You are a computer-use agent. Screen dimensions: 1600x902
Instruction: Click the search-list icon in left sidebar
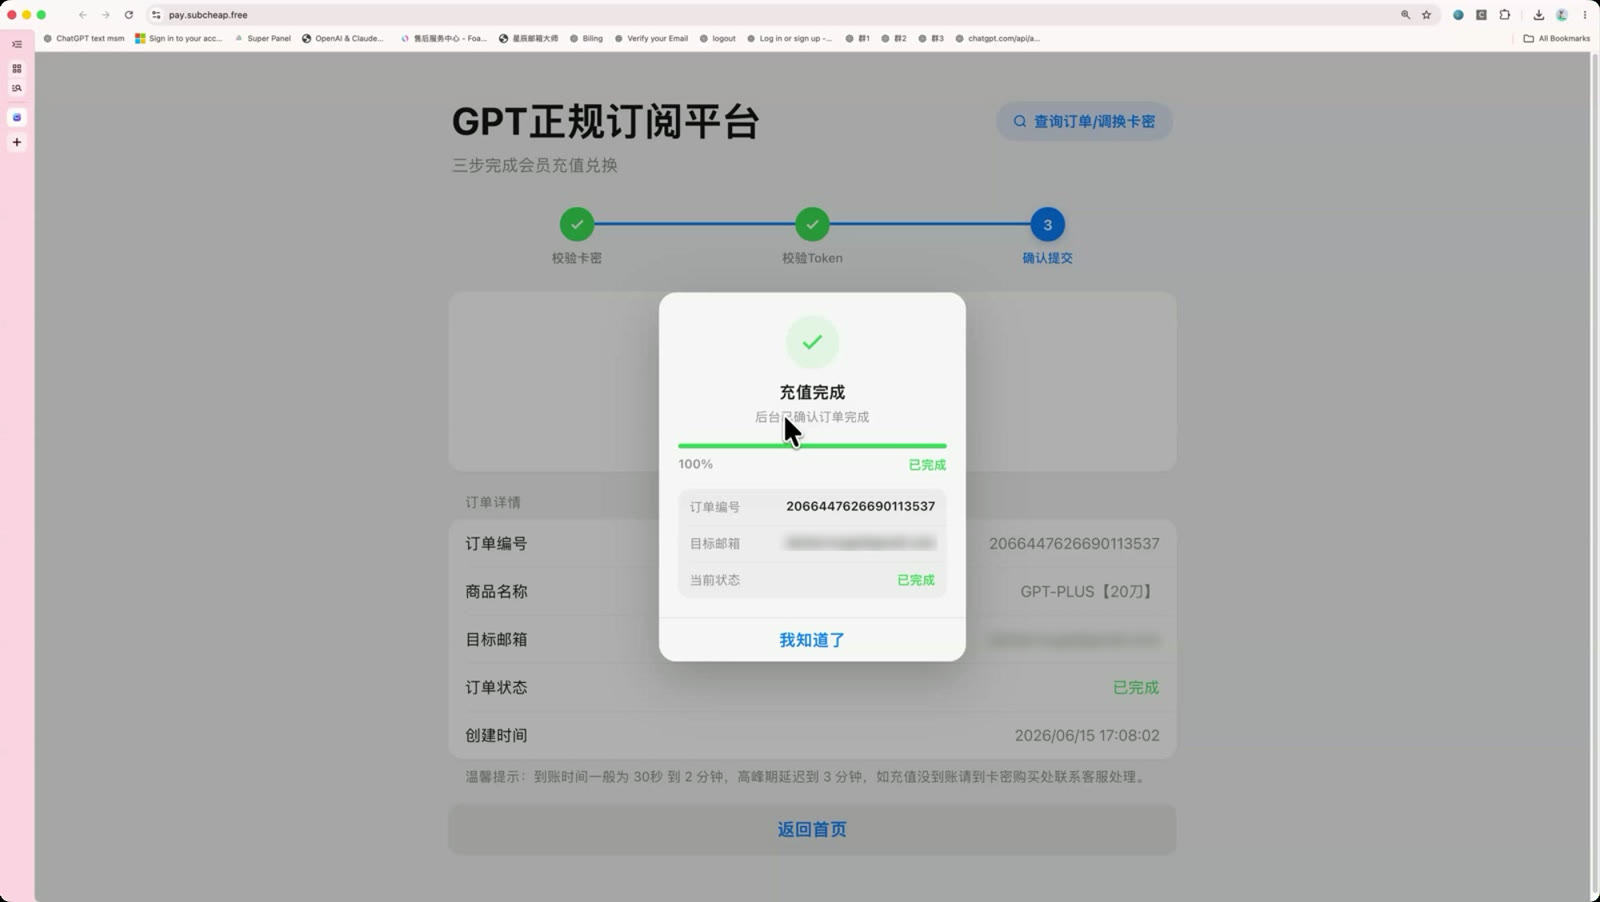click(17, 89)
